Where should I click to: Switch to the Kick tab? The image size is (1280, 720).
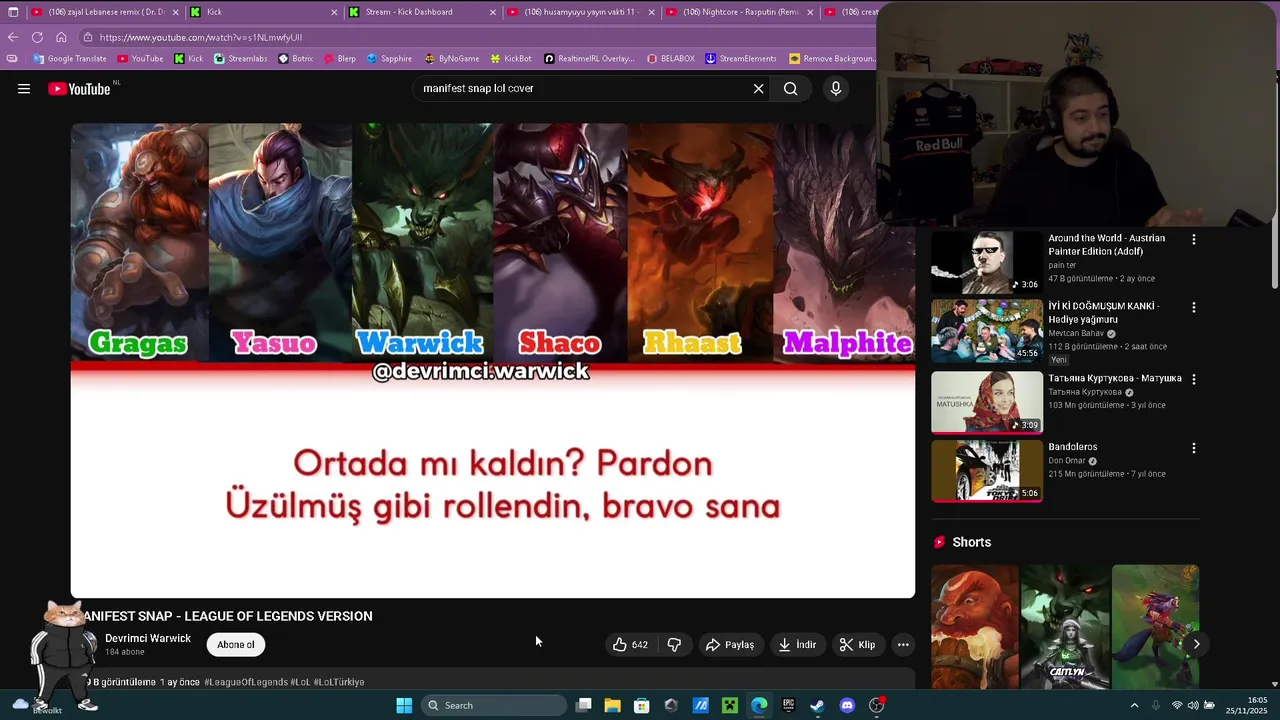click(x=264, y=12)
